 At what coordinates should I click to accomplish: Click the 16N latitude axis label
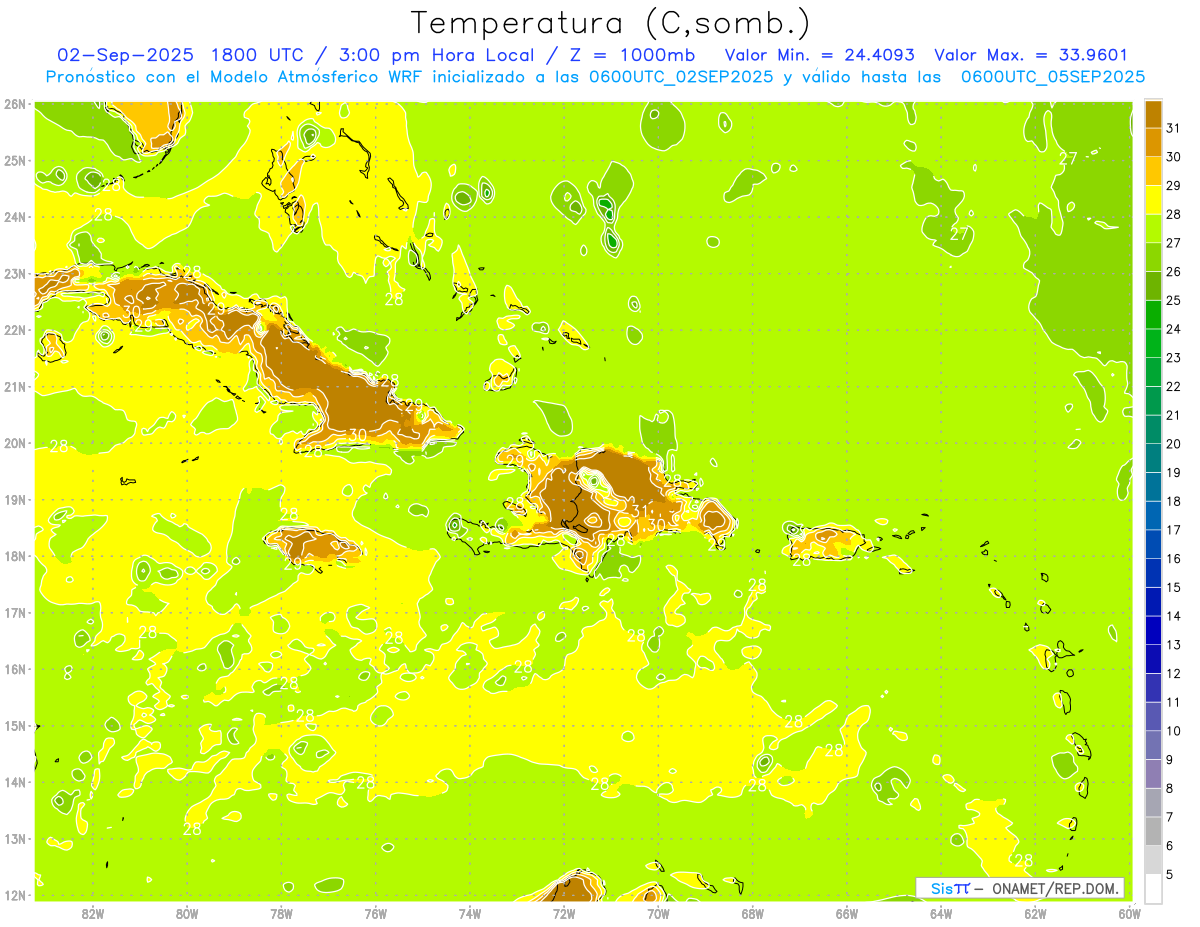pyautogui.click(x=14, y=669)
